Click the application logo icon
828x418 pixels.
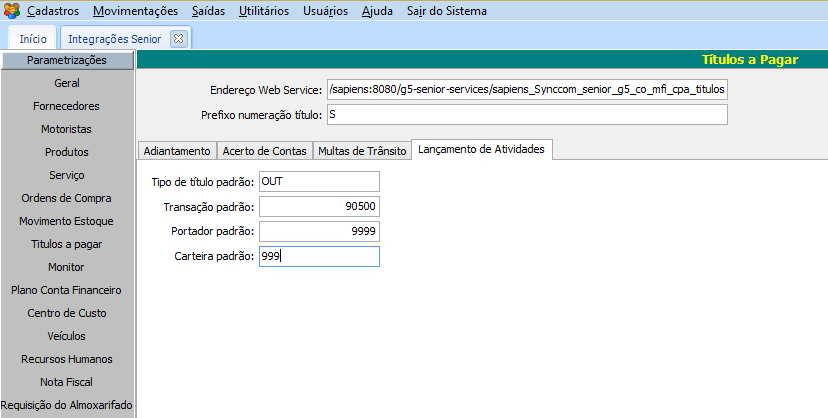12,11
